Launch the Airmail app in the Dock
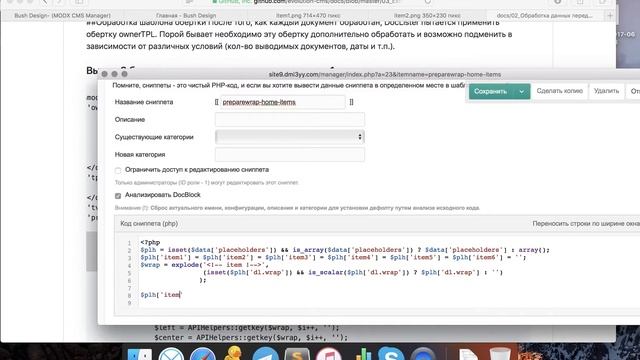Screen dimensions: 640x360 click(171, 354)
